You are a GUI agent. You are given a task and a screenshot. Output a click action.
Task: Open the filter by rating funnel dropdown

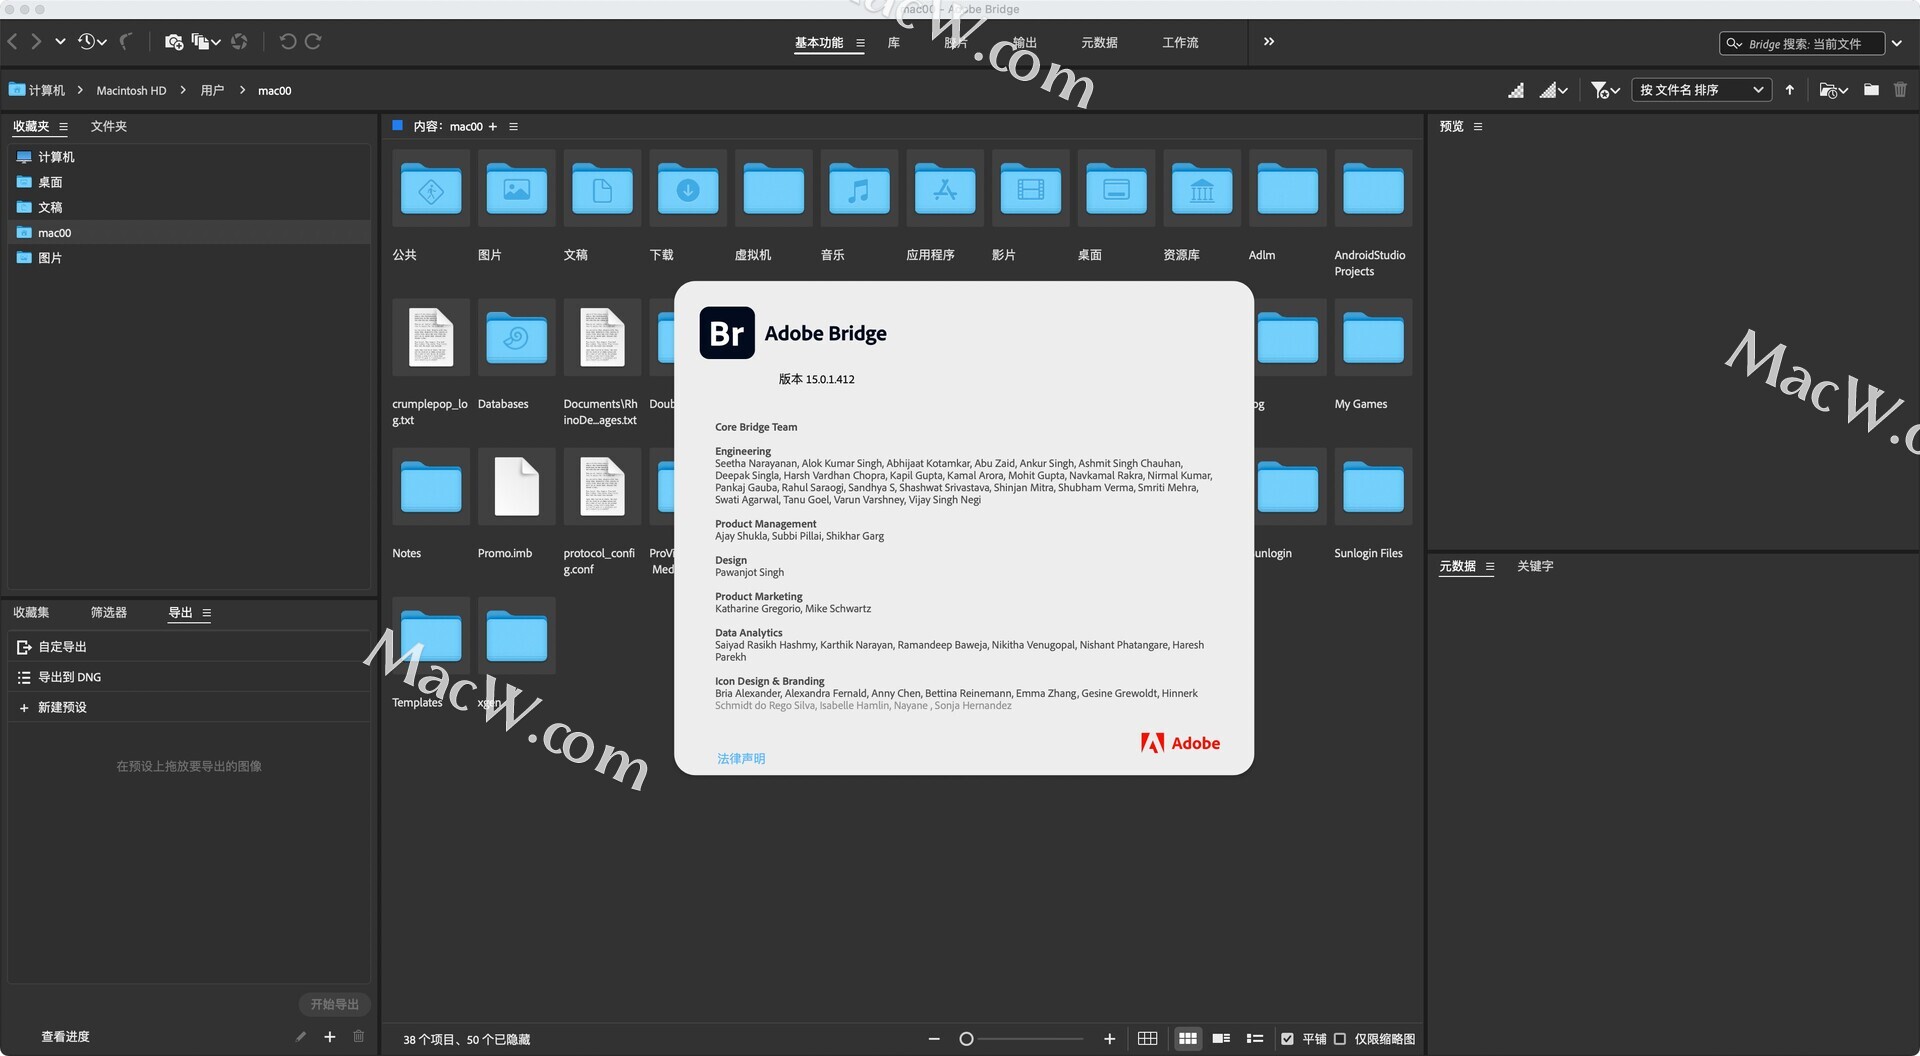point(1605,90)
